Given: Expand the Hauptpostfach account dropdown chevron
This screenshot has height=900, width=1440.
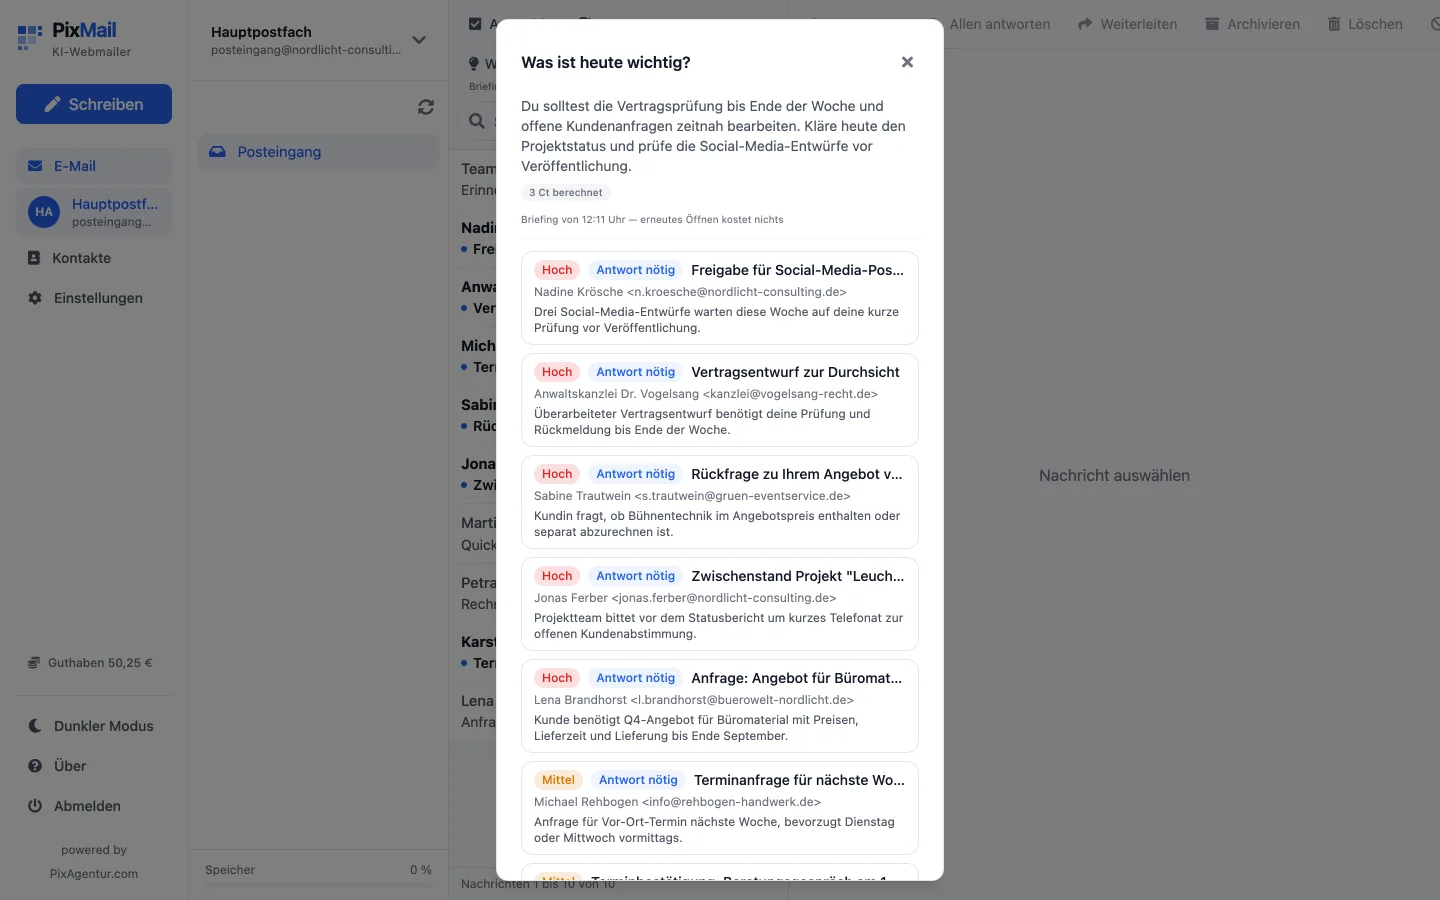Looking at the screenshot, I should point(419,40).
